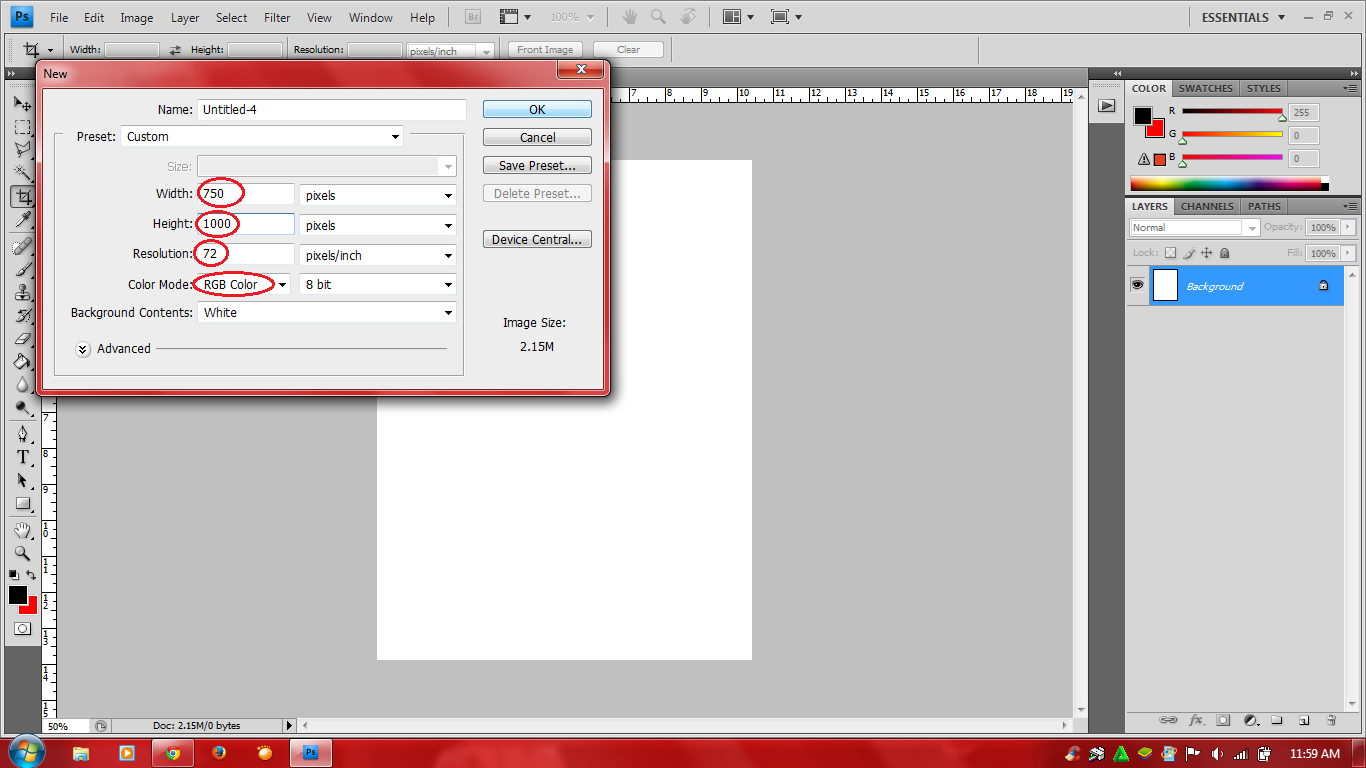The height and width of the screenshot is (768, 1366).
Task: Swap foreground and background colors
Action: point(31,575)
